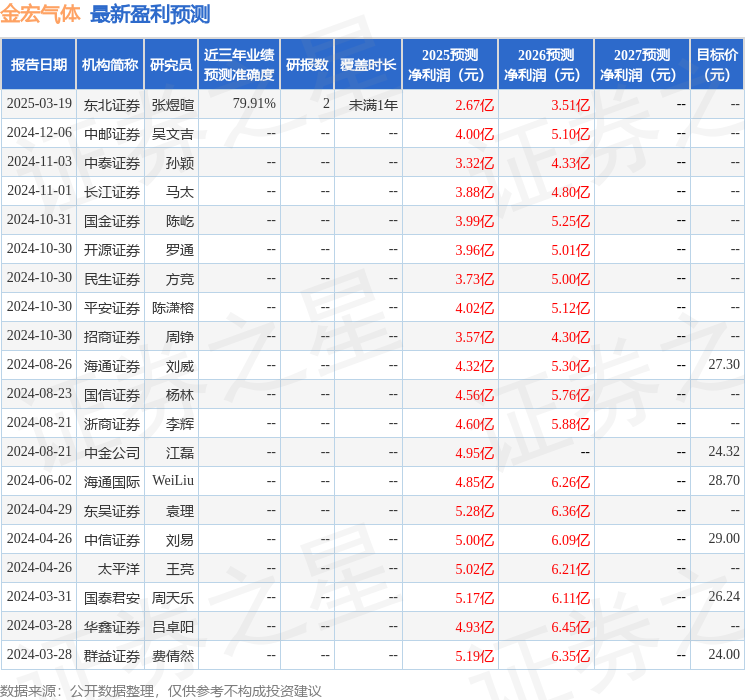Select the 研究员 column header

171,65
